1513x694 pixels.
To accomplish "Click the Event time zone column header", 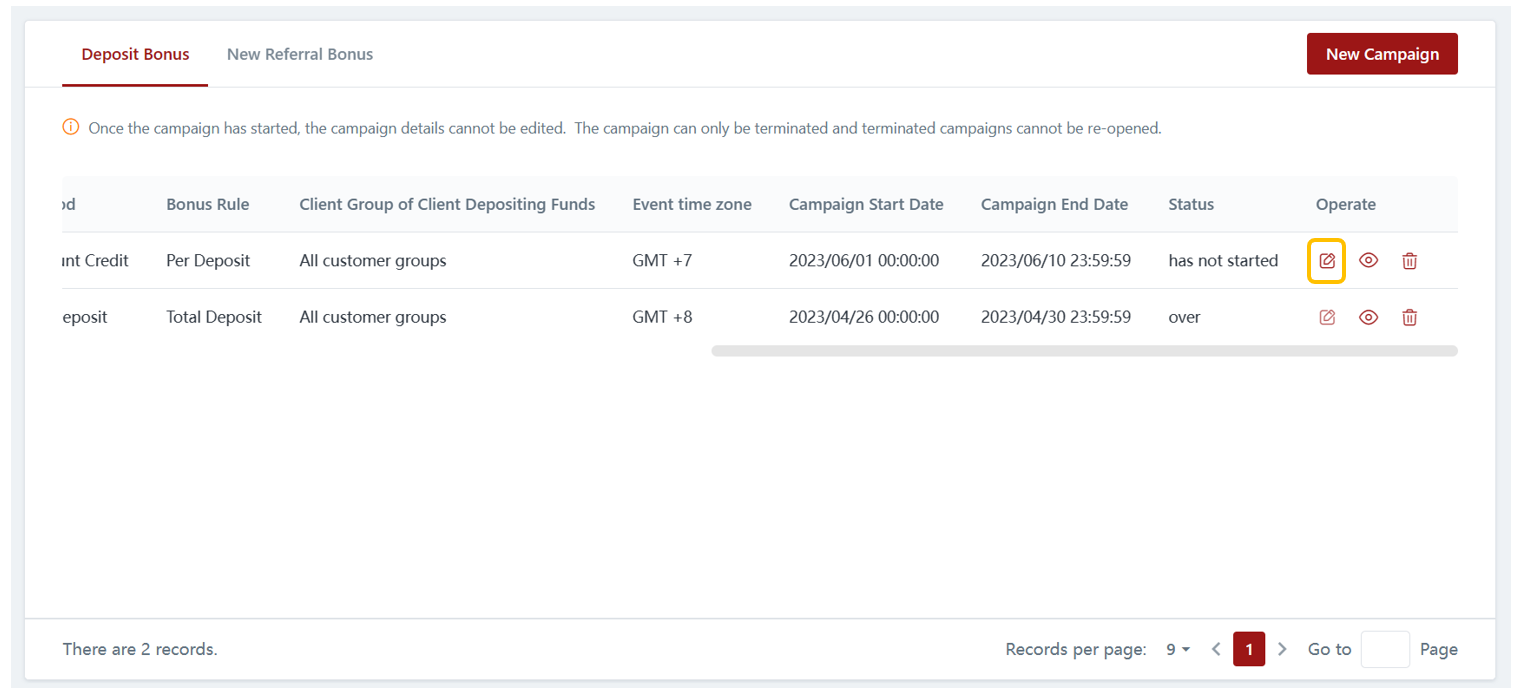I will [x=692, y=204].
